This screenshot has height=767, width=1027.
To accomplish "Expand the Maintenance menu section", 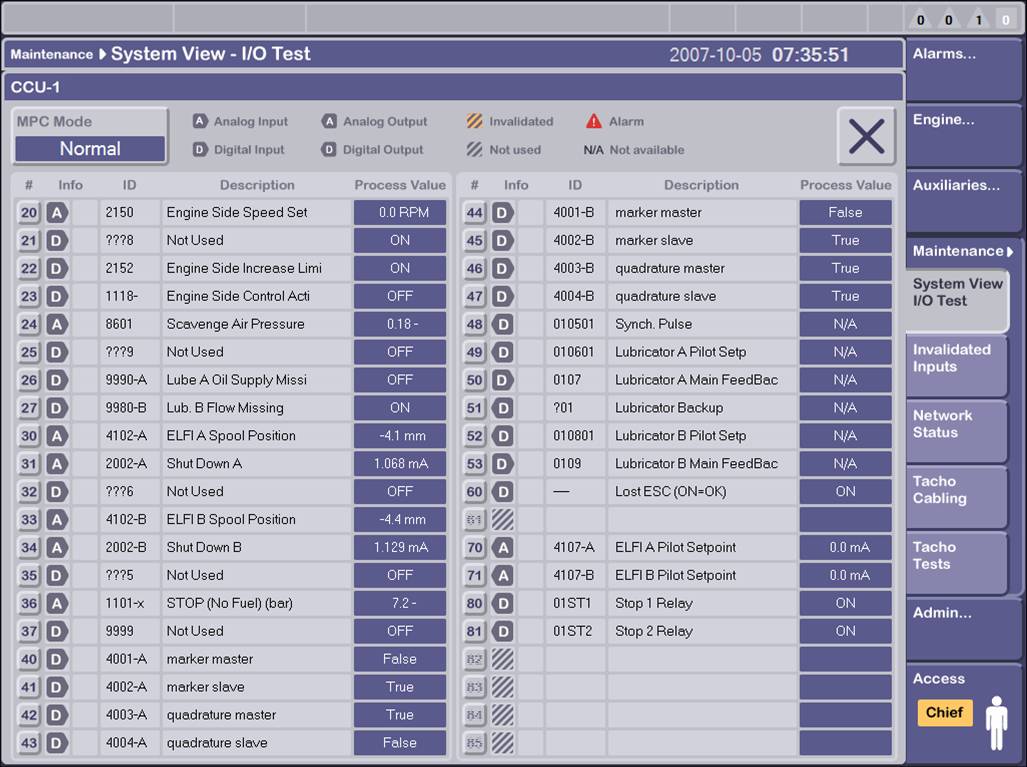I will point(962,251).
